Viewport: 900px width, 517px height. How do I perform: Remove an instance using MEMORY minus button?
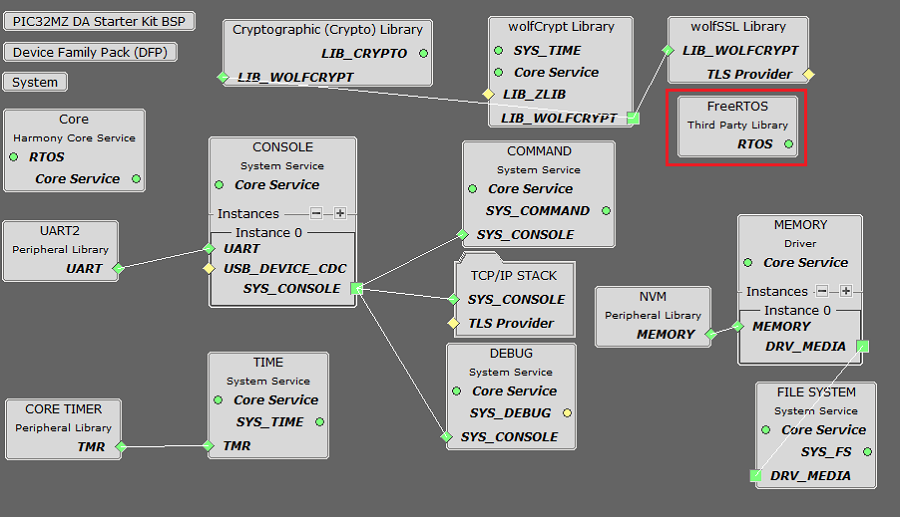click(822, 291)
